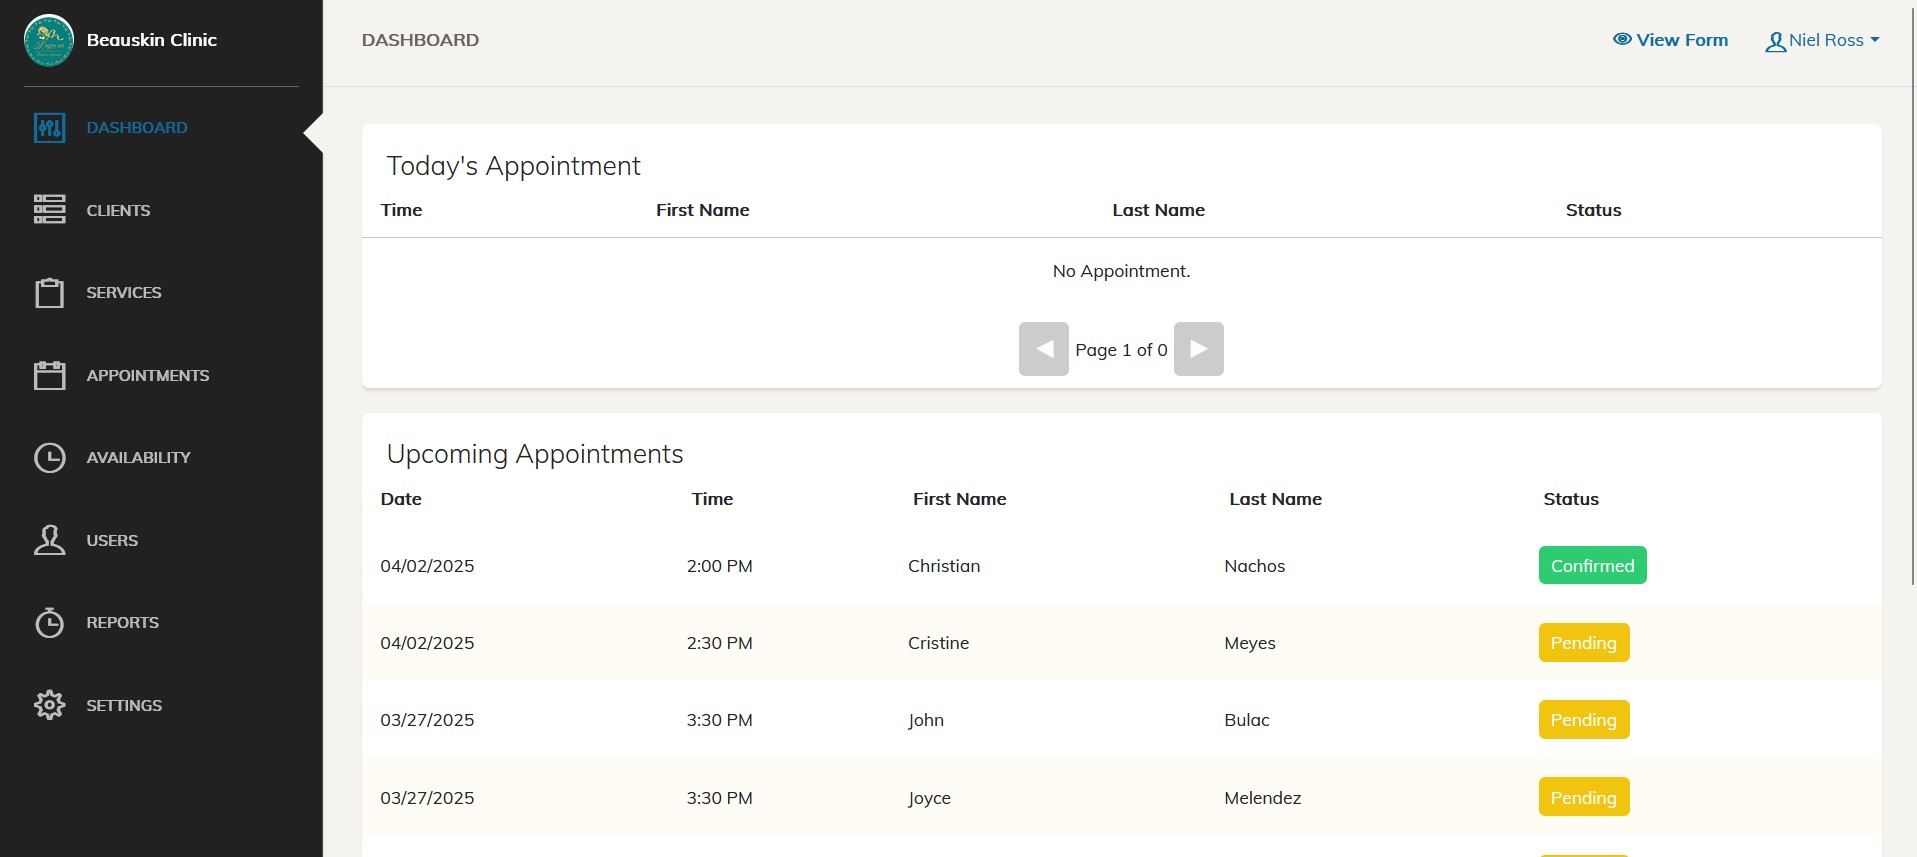The width and height of the screenshot is (1917, 857).
Task: Click the DASHBOARD page title in header
Action: pyautogui.click(x=420, y=40)
